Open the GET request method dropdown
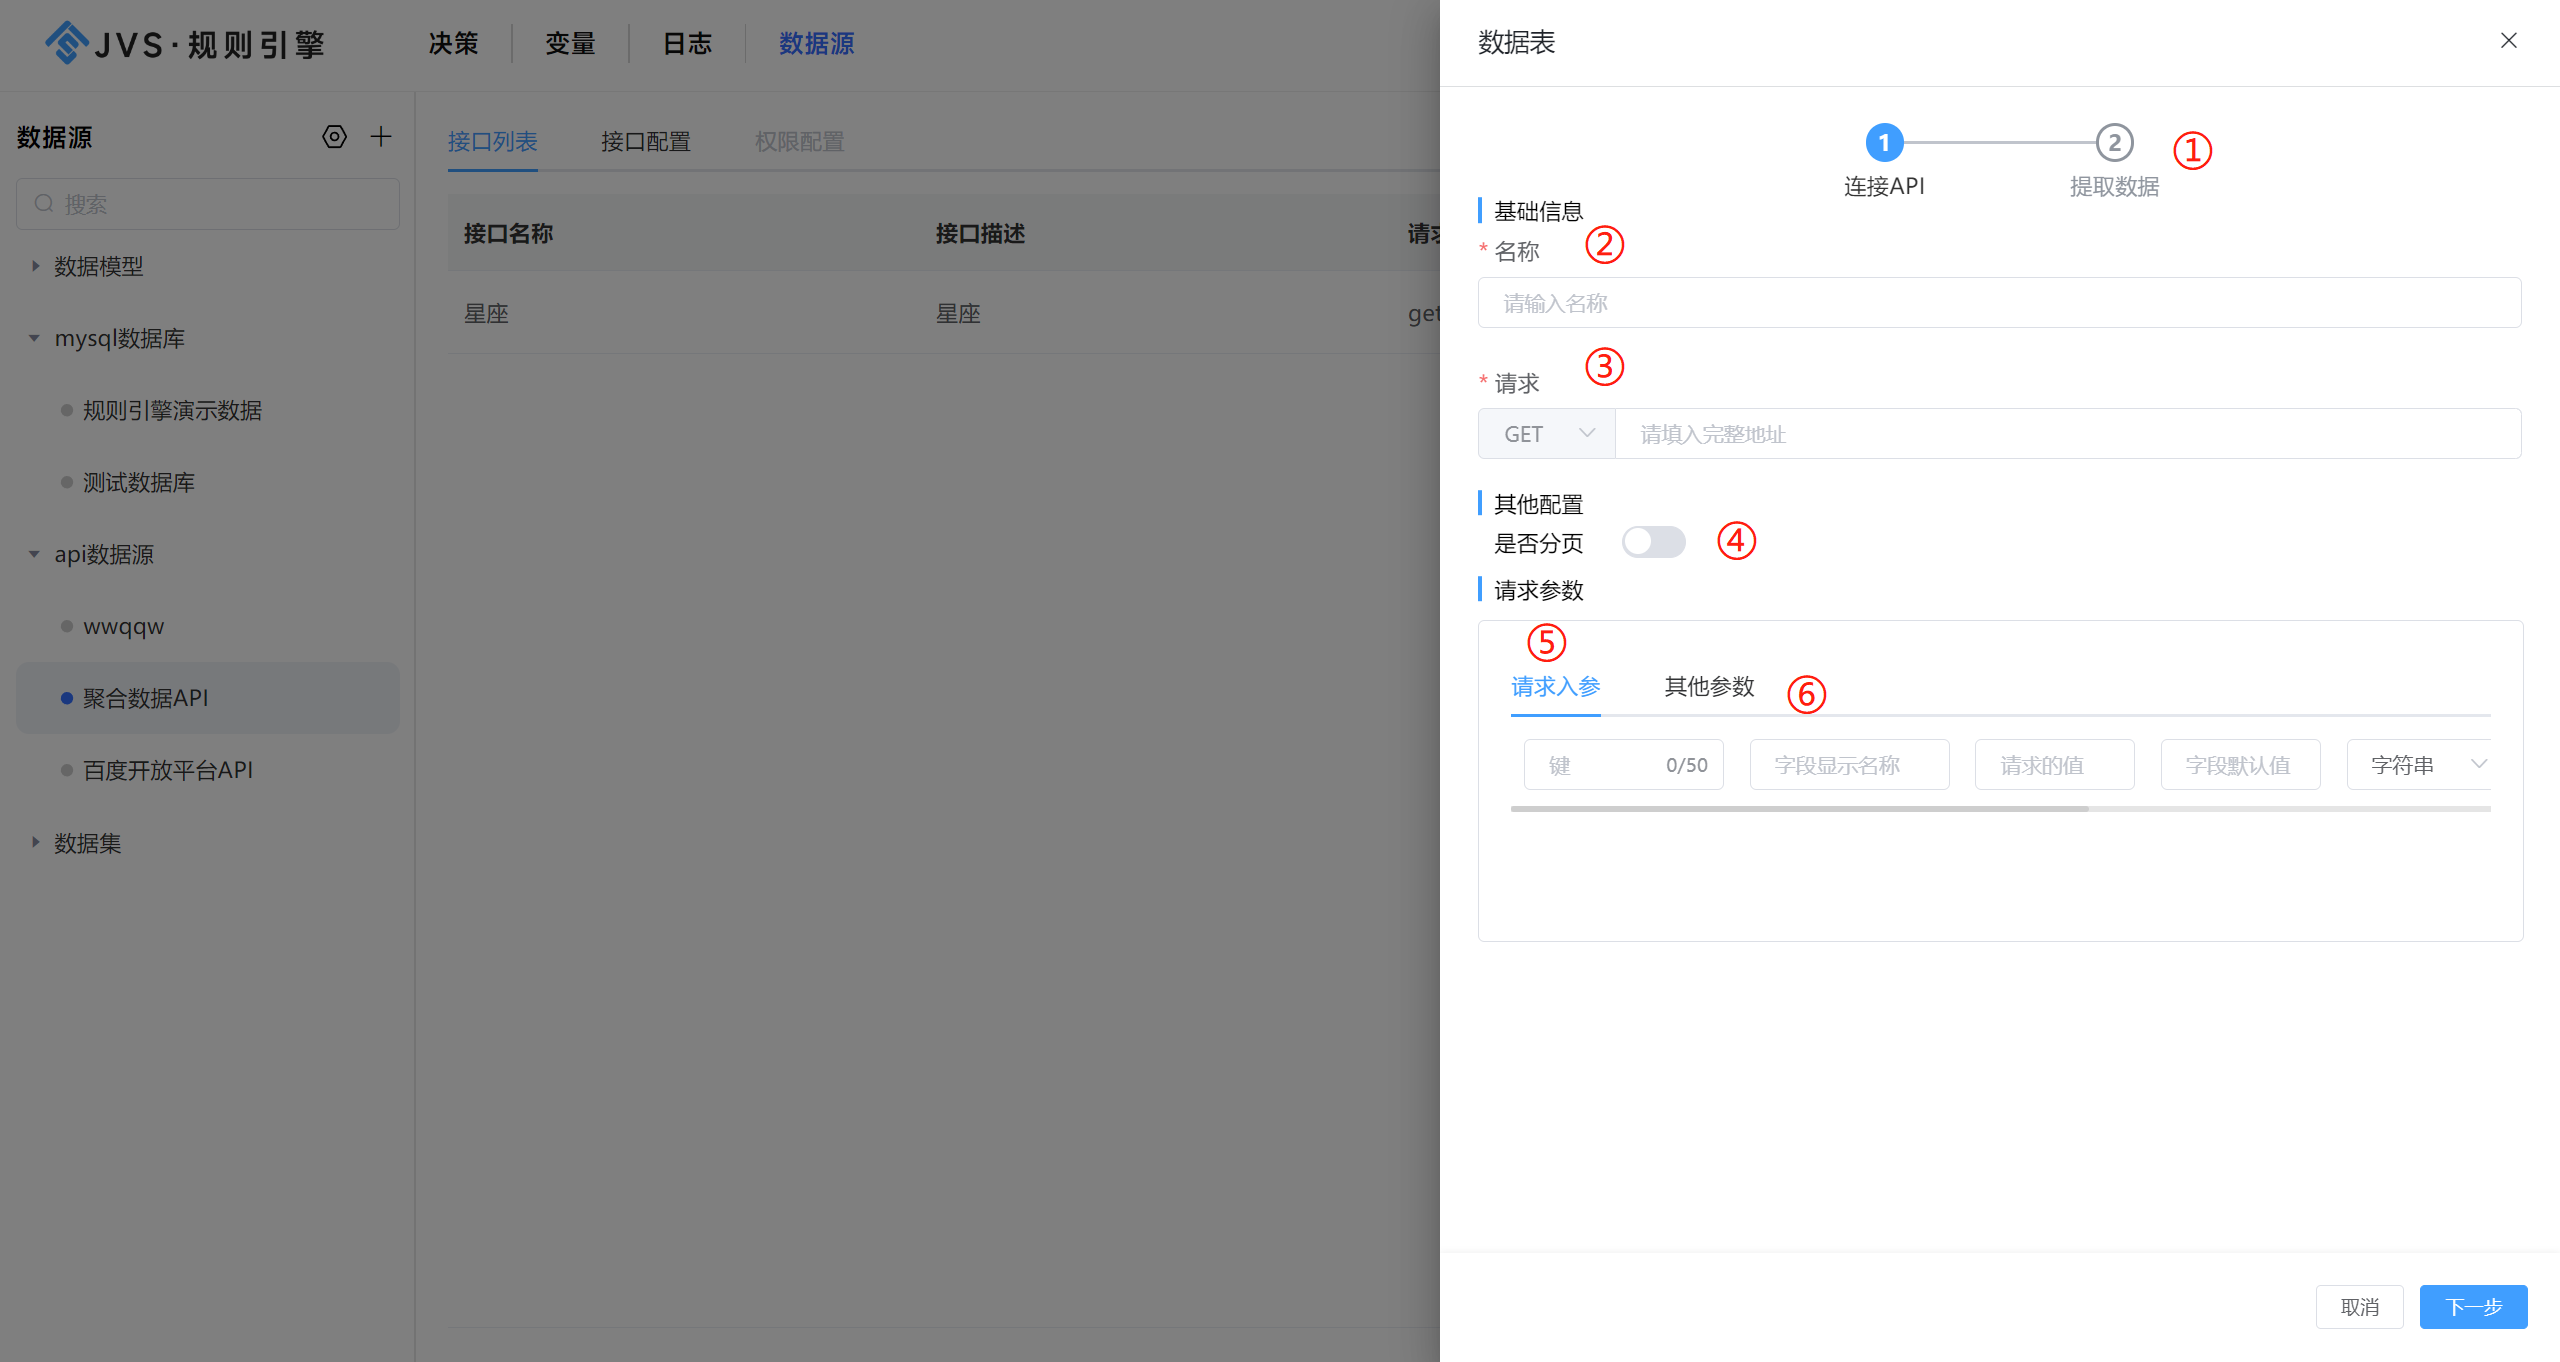 click(x=1546, y=433)
